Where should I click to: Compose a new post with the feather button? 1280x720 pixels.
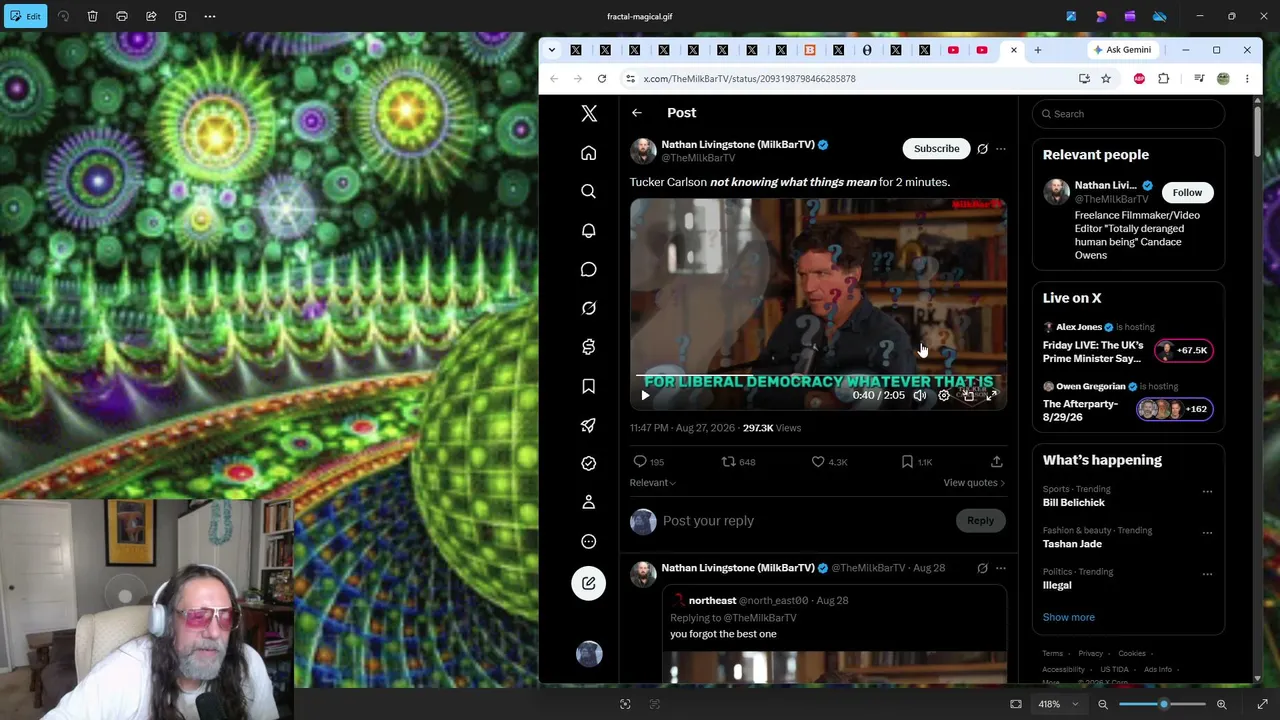coord(589,583)
